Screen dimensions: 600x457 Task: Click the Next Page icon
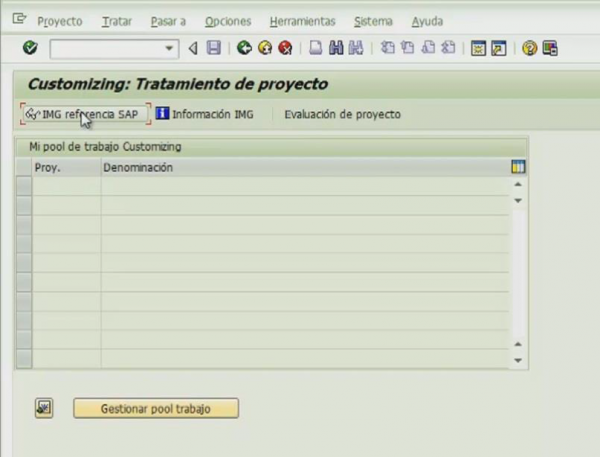[x=428, y=48]
